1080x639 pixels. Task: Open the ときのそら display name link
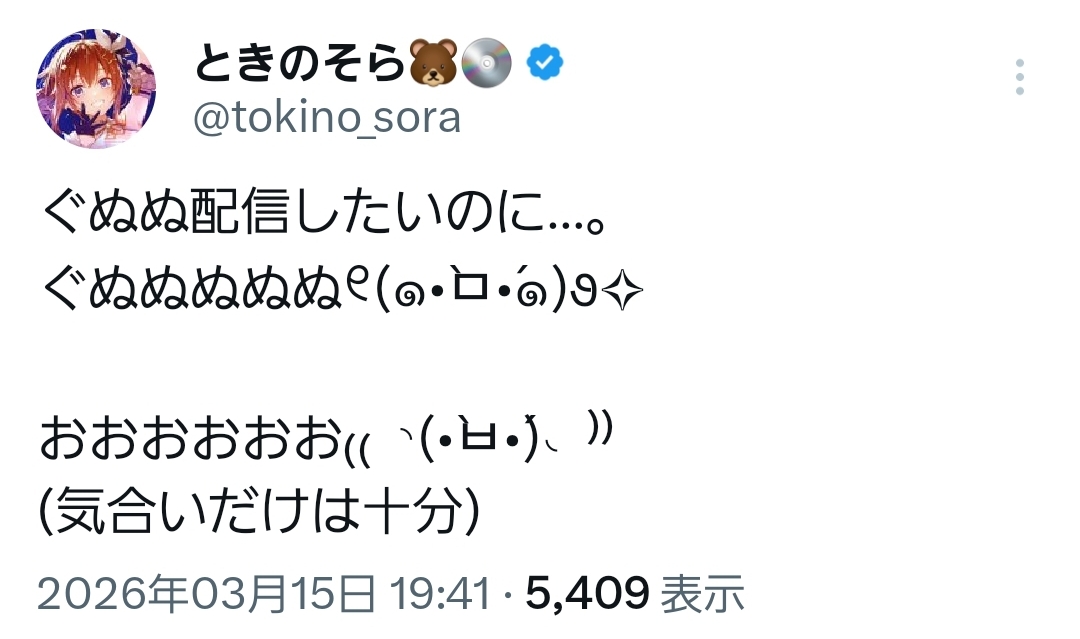click(300, 65)
